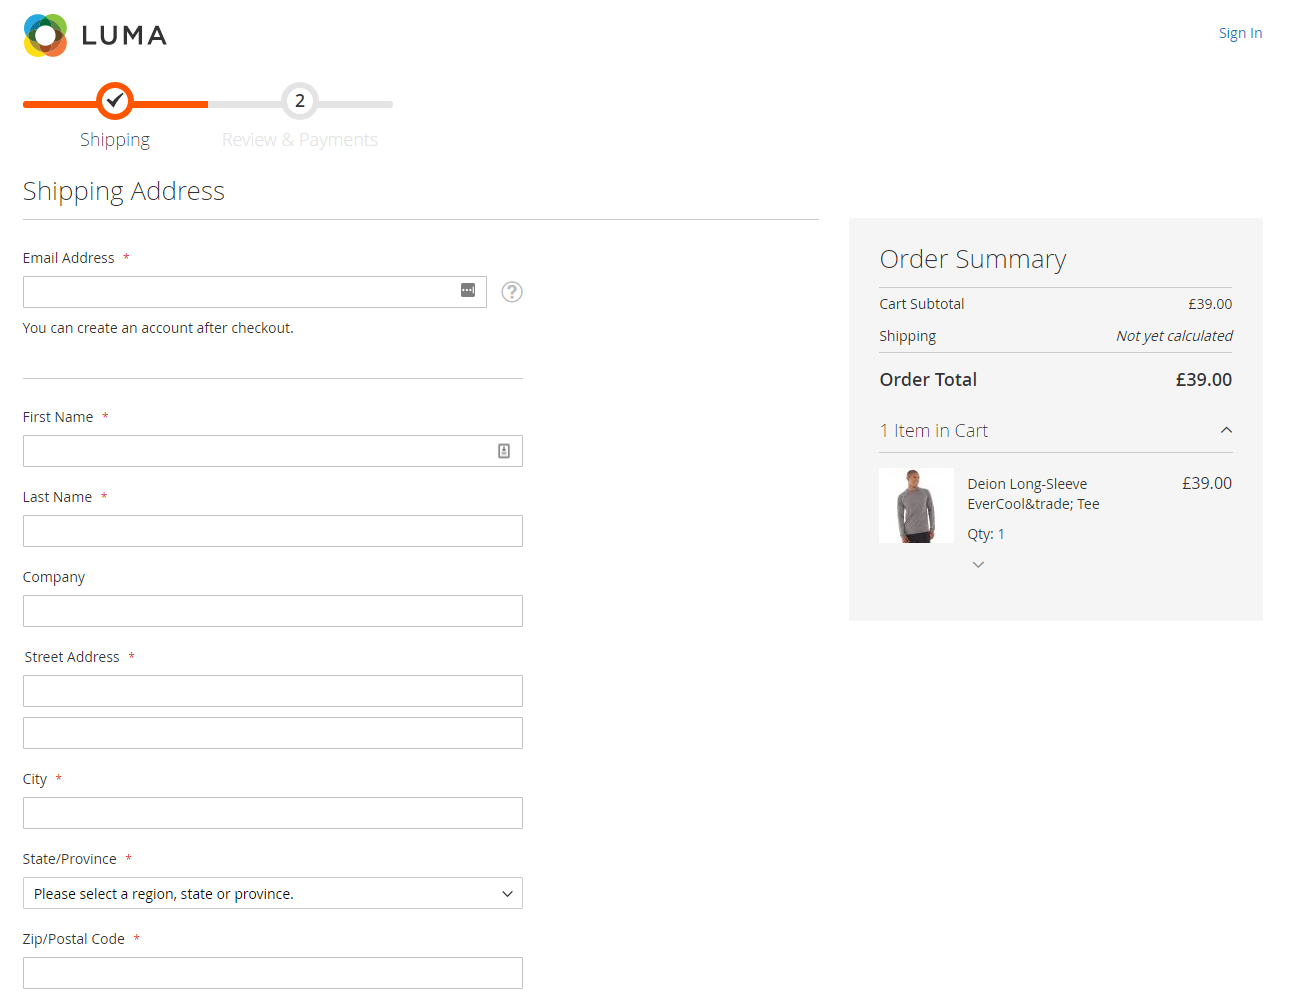Focus the Last Name input field
The image size is (1316, 999).
[x=273, y=531]
